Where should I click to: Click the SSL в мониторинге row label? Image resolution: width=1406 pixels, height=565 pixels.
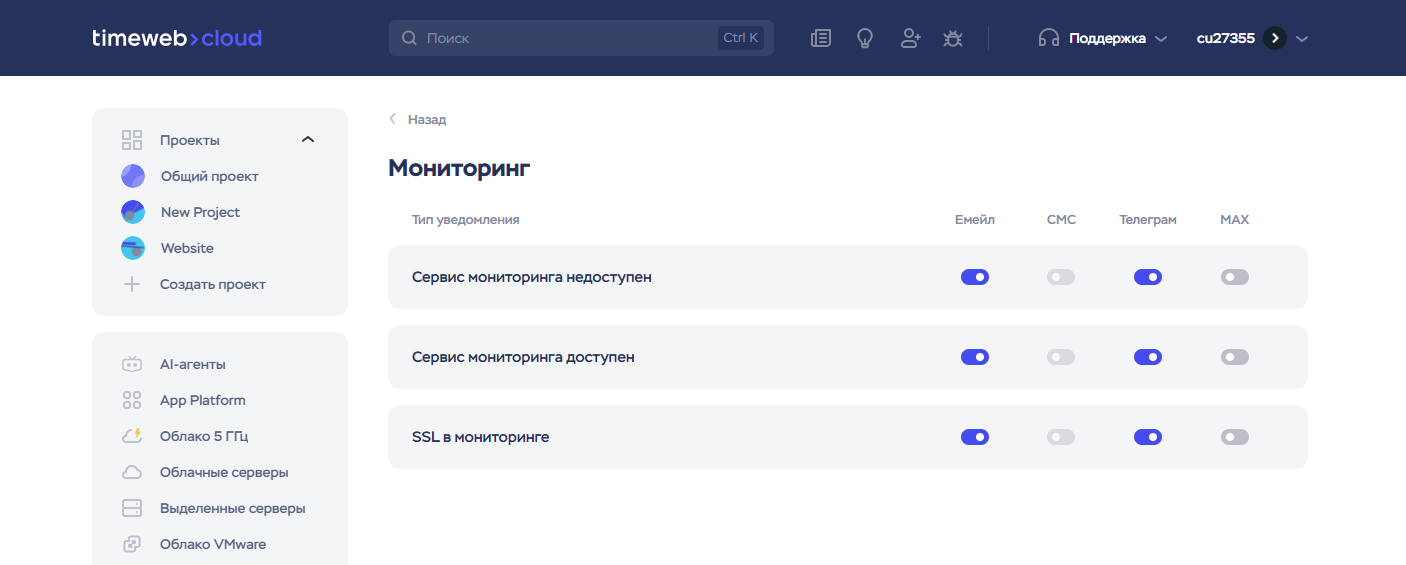tap(480, 437)
